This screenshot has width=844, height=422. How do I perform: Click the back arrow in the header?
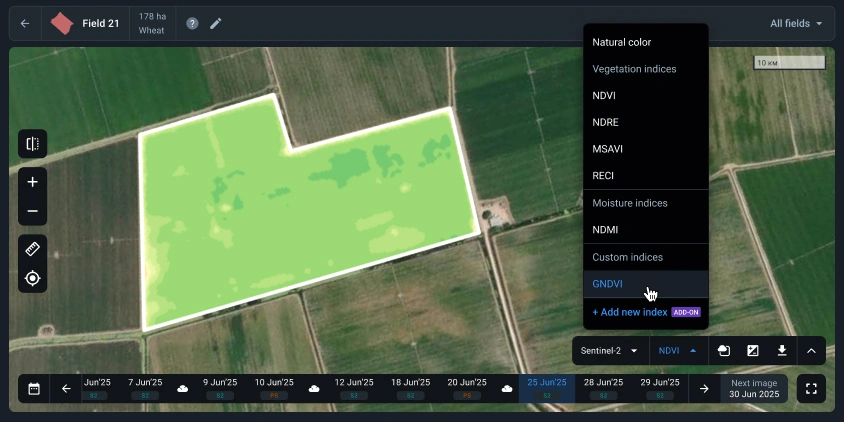[25, 23]
